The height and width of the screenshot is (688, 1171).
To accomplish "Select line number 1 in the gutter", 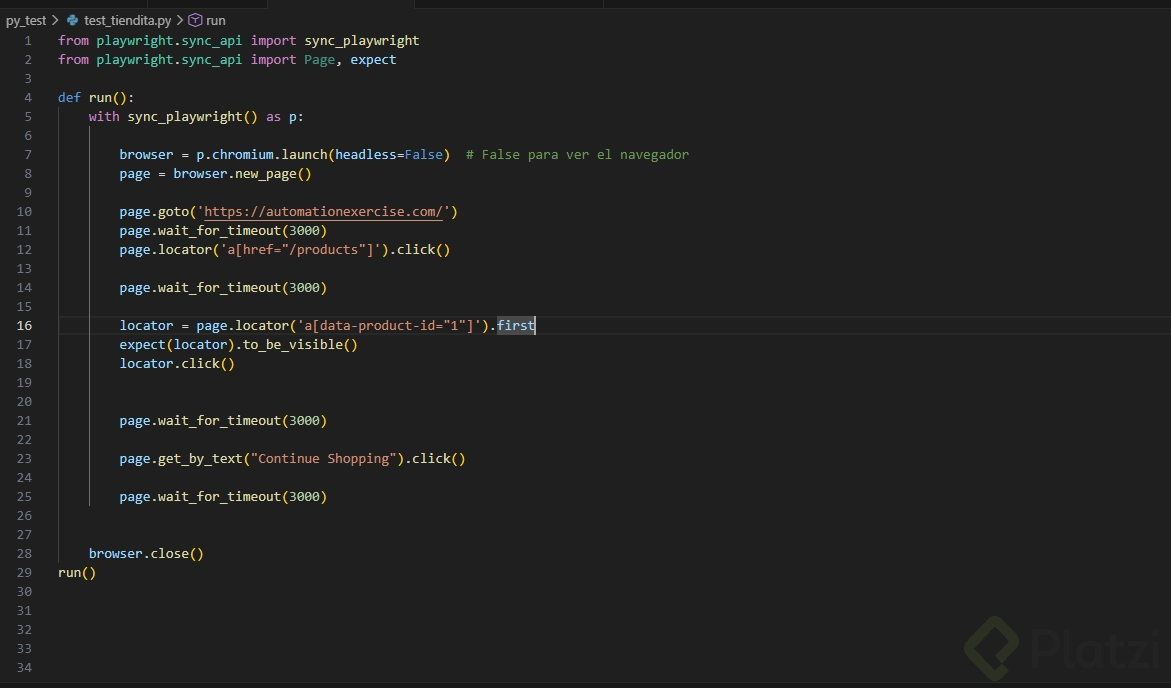I will tap(28, 40).
